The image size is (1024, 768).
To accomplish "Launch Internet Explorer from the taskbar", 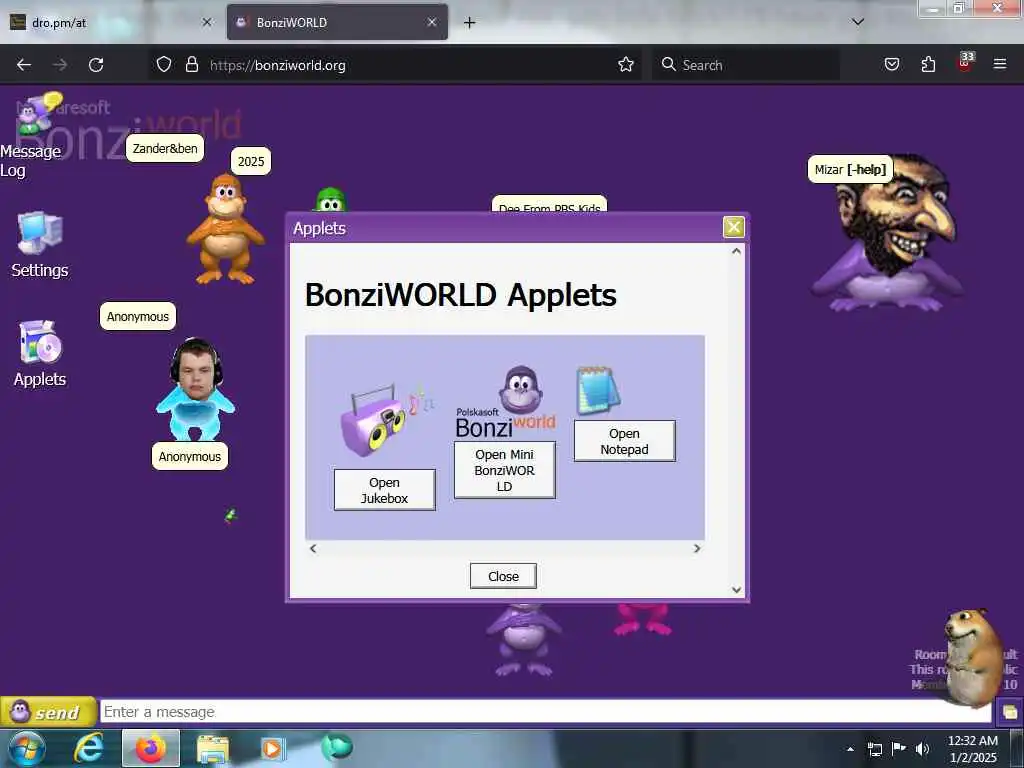I will [x=88, y=748].
